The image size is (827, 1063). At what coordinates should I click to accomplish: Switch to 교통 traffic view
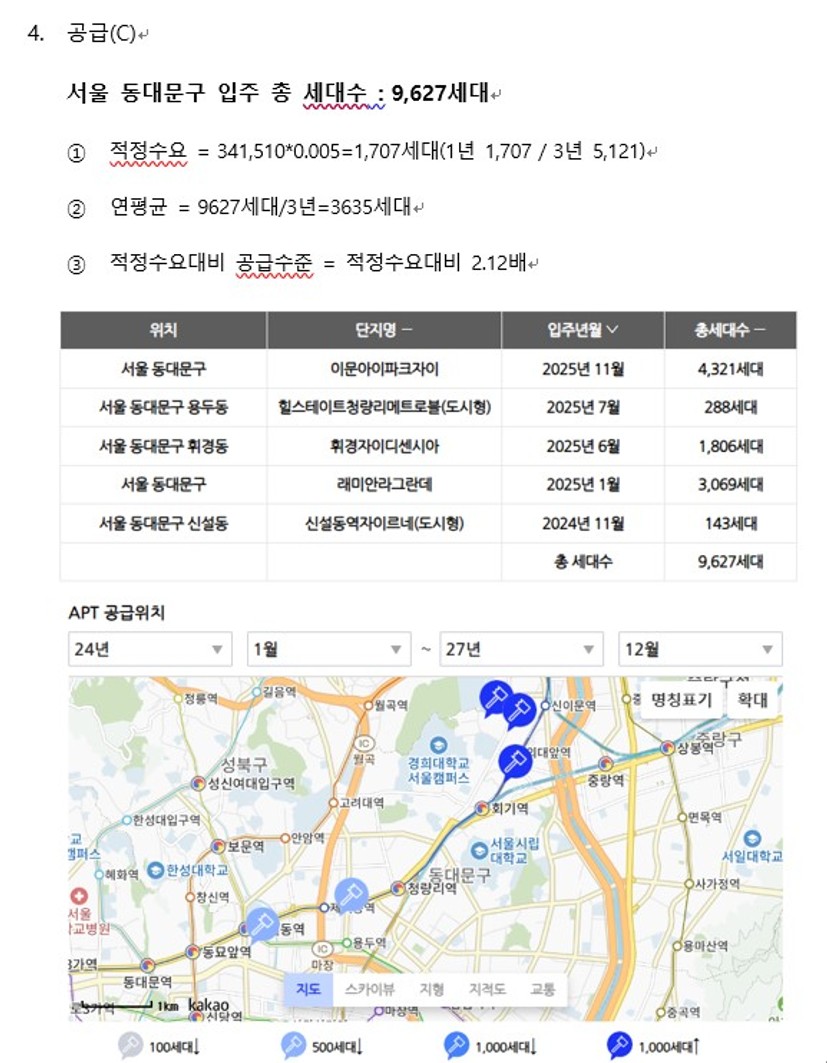click(x=542, y=989)
